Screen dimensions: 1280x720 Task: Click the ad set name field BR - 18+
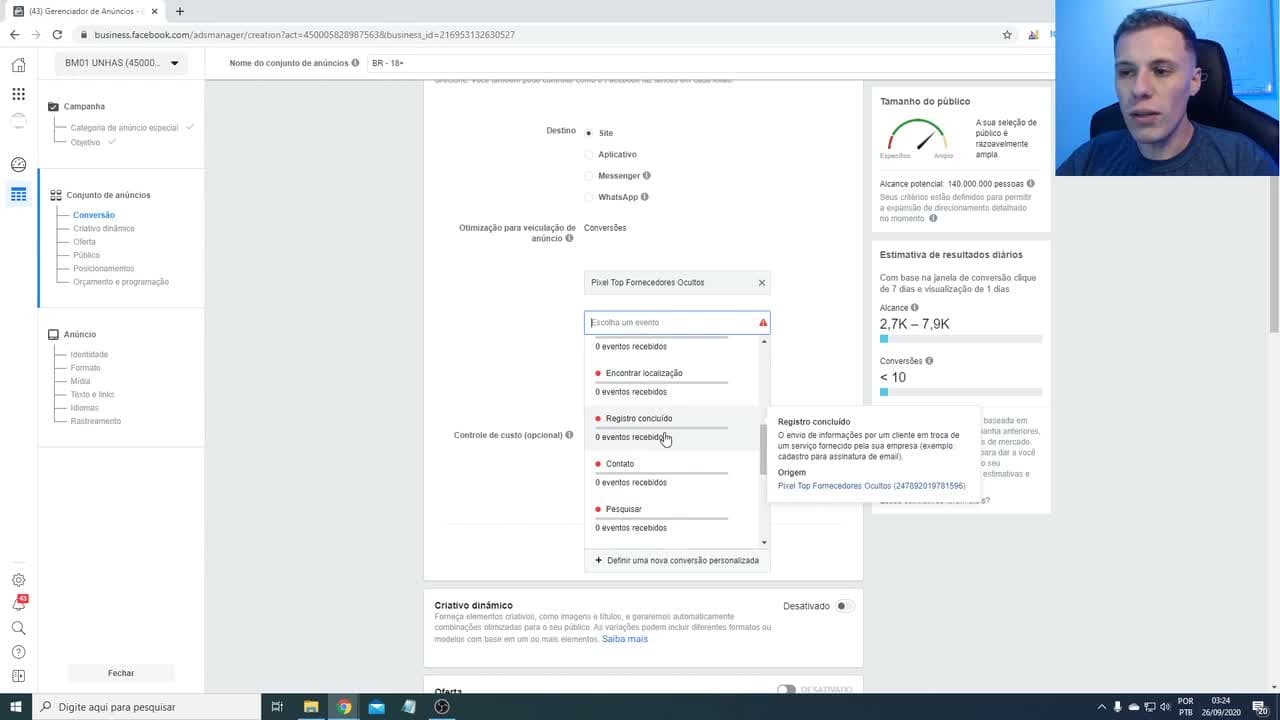(x=710, y=63)
